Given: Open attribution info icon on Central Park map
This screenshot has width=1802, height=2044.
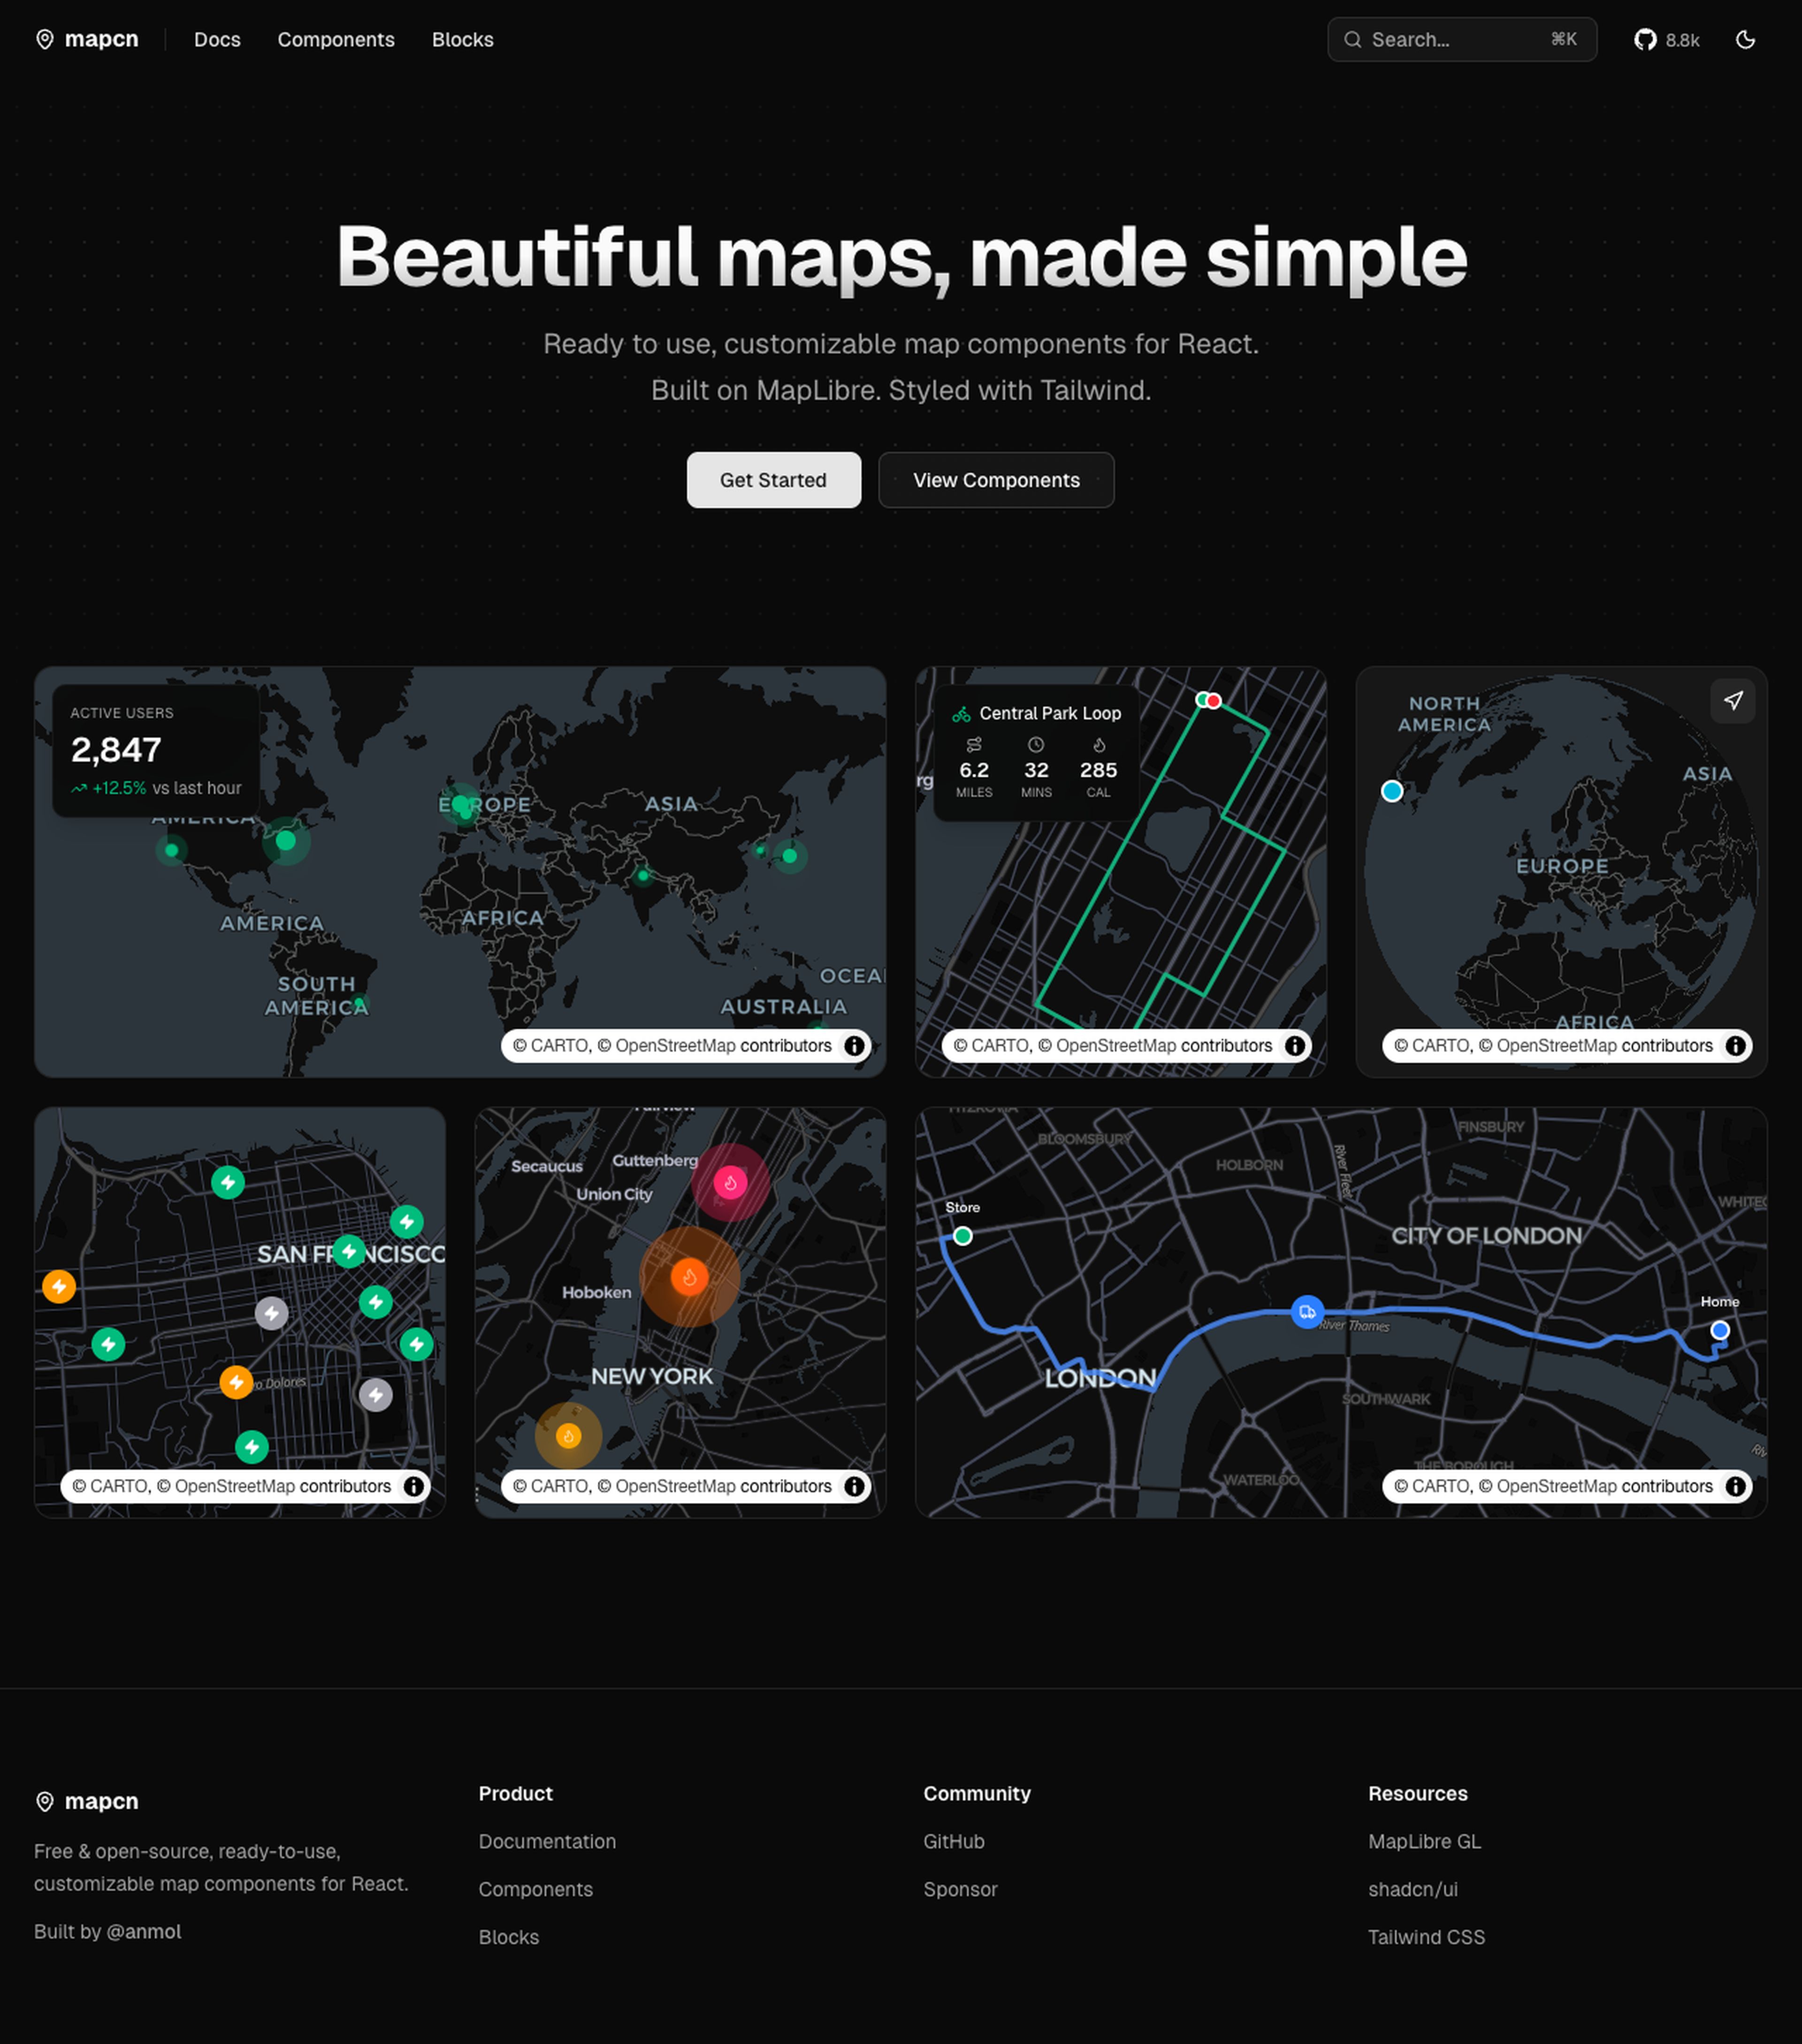Looking at the screenshot, I should [x=1295, y=1045].
